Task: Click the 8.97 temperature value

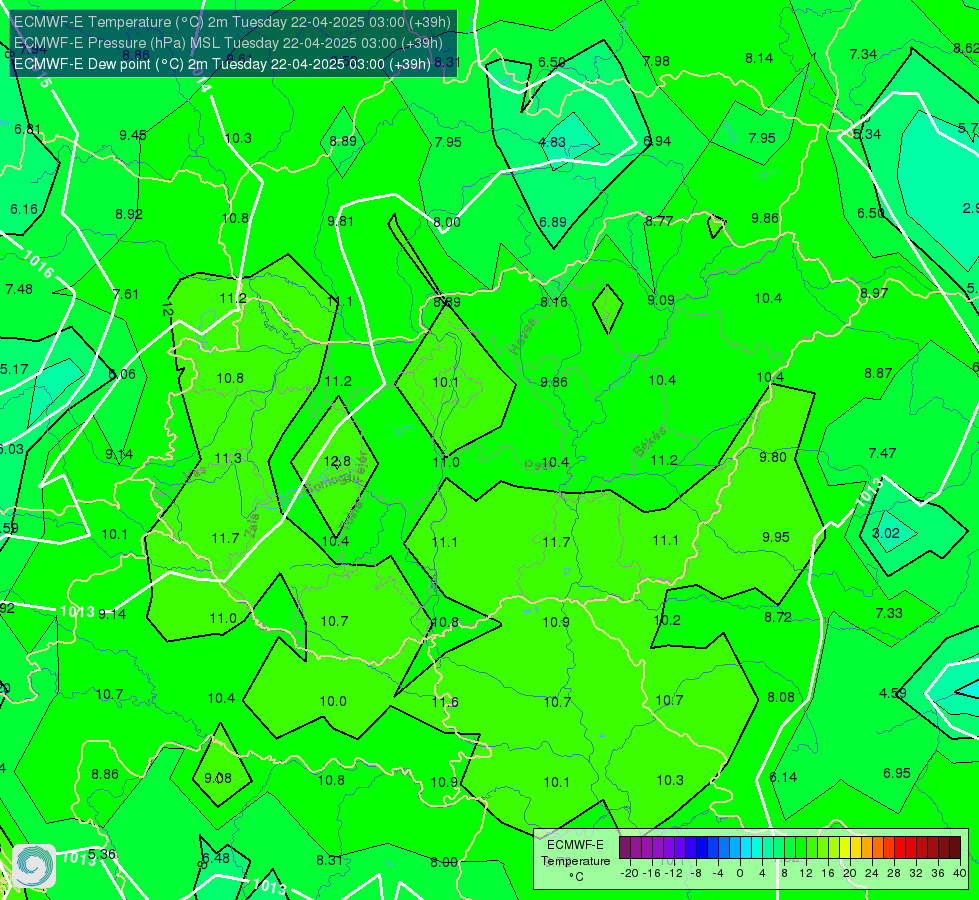Action: [x=873, y=293]
